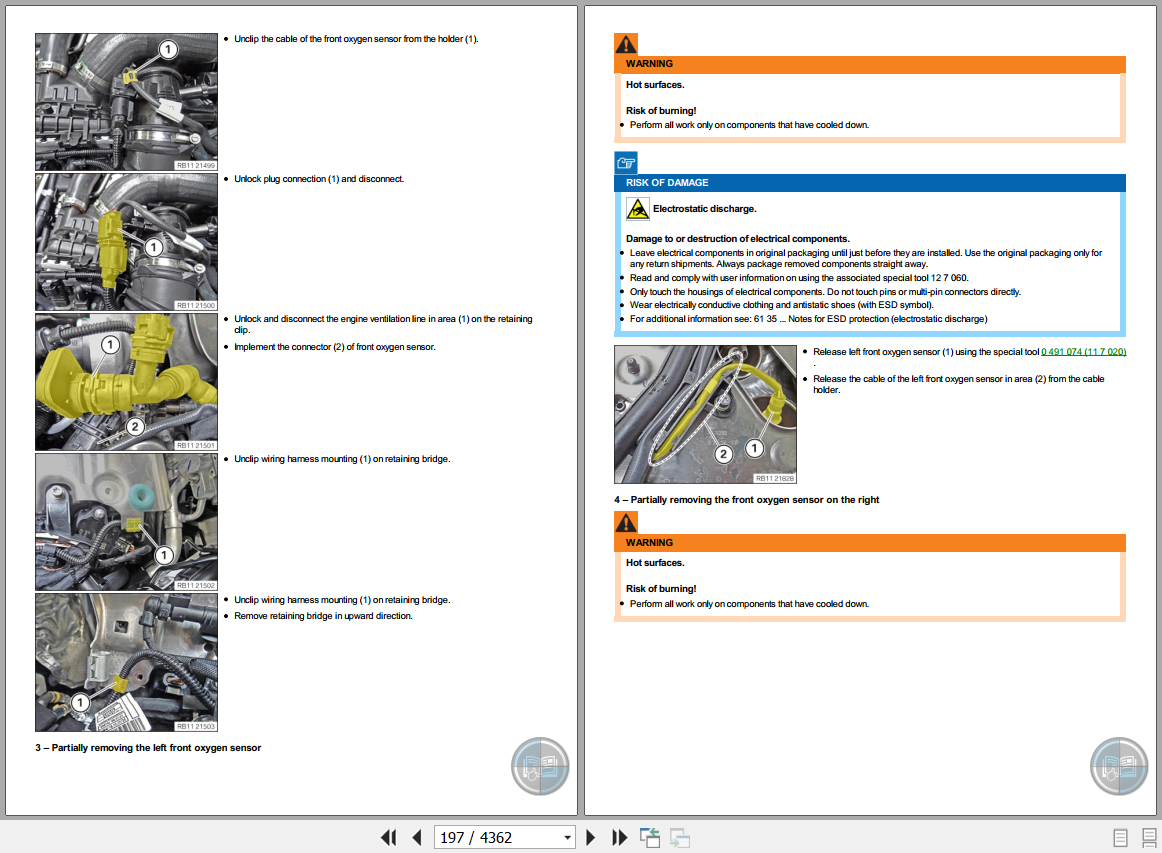The image size is (1162, 853).
Task: Go to the previous page
Action: 416,837
